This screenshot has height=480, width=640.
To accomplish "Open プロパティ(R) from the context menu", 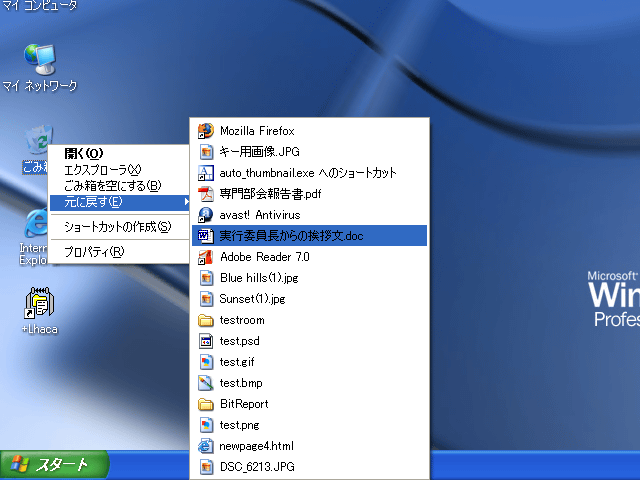I will point(119,252).
